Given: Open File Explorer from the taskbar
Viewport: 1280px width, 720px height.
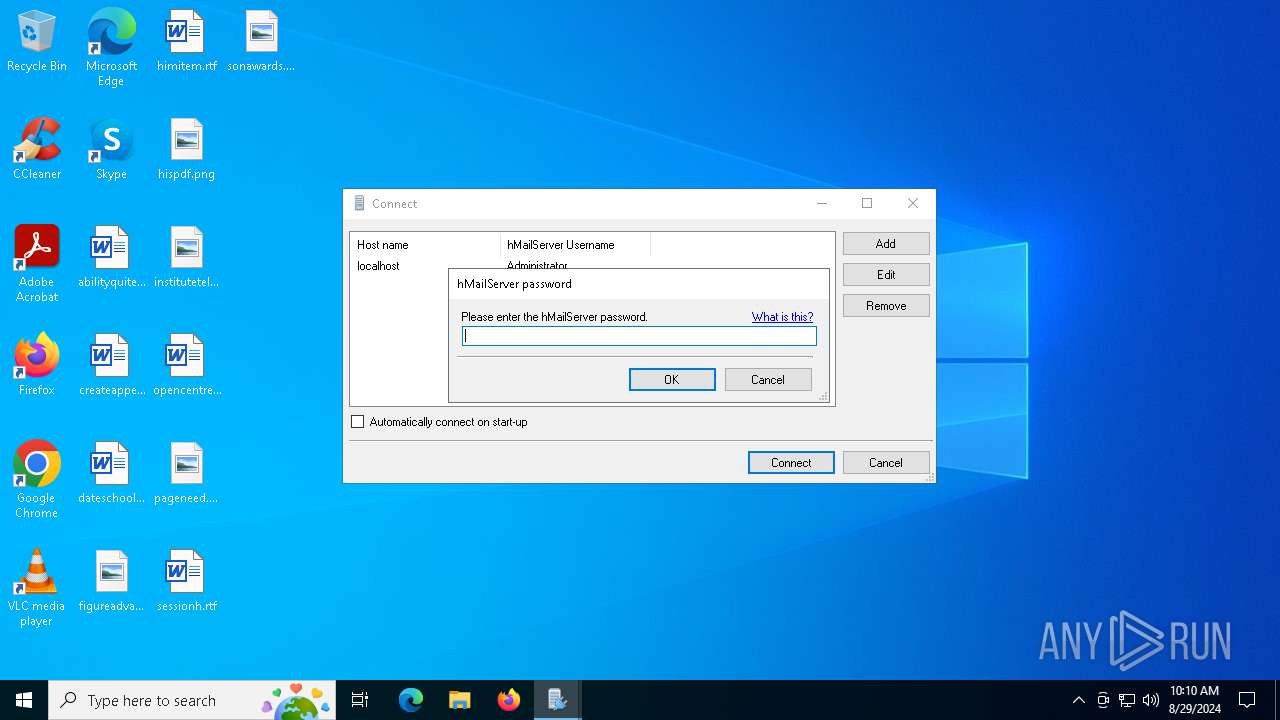Looking at the screenshot, I should click(x=459, y=700).
